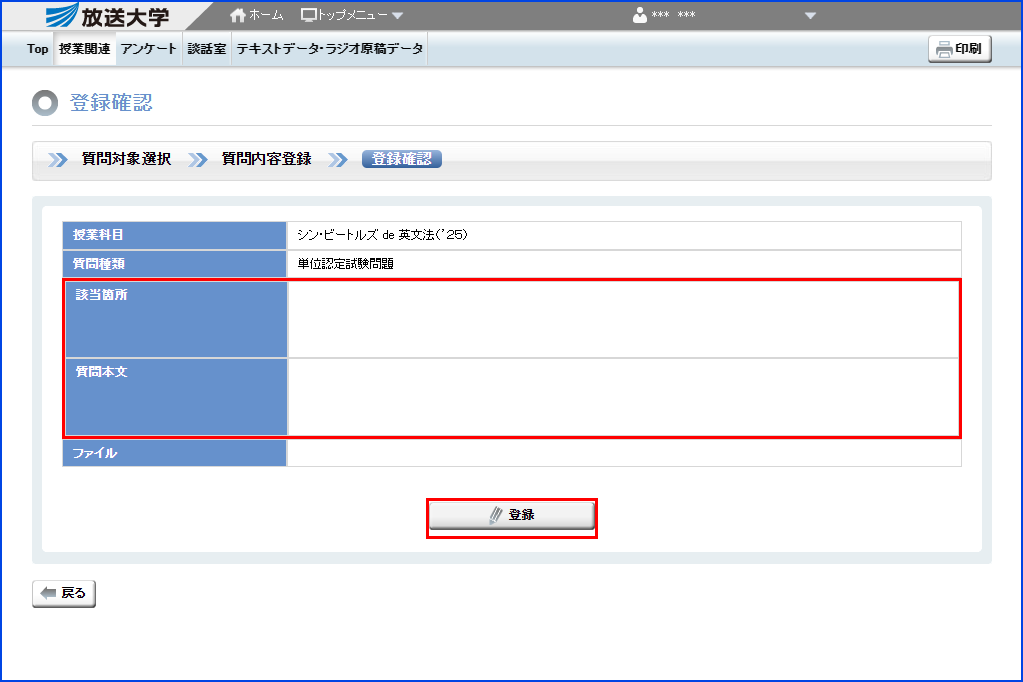Click the 質問本文 content area
Image resolution: width=1023 pixels, height=682 pixels.
click(620, 398)
